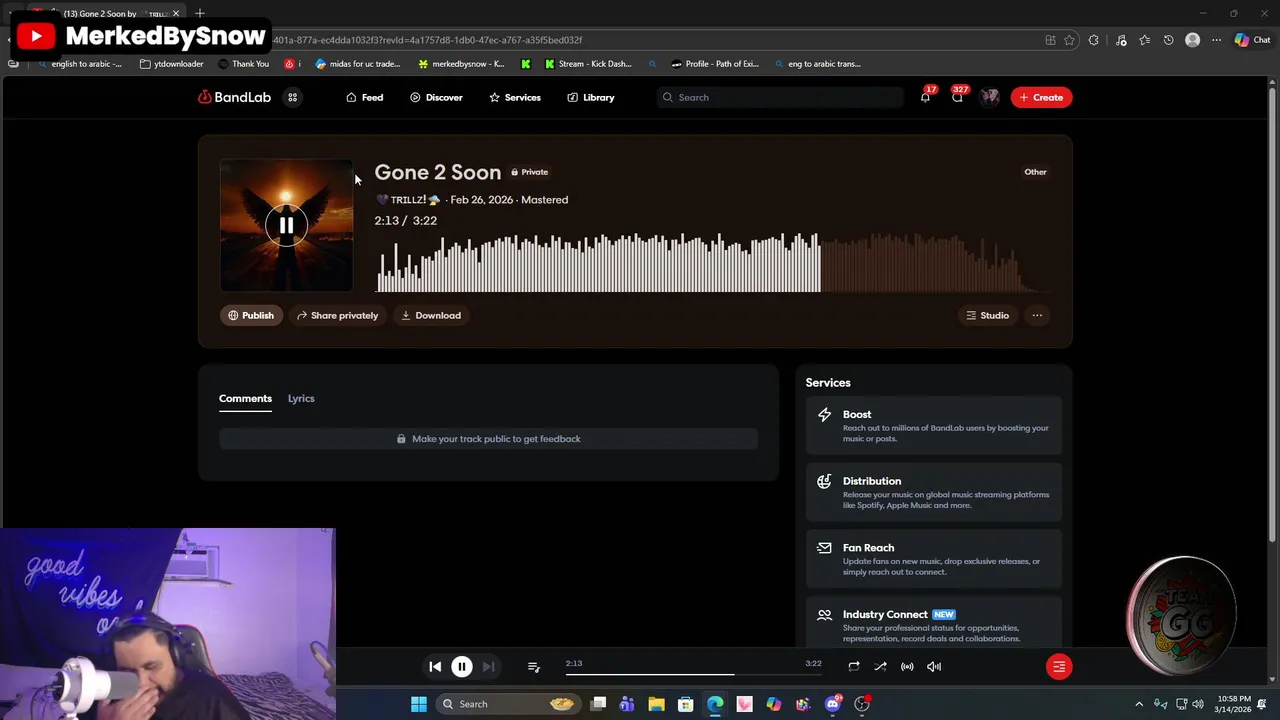Toggle repeat in the bottom player
Viewport: 1280px width, 720px height.
click(853, 666)
